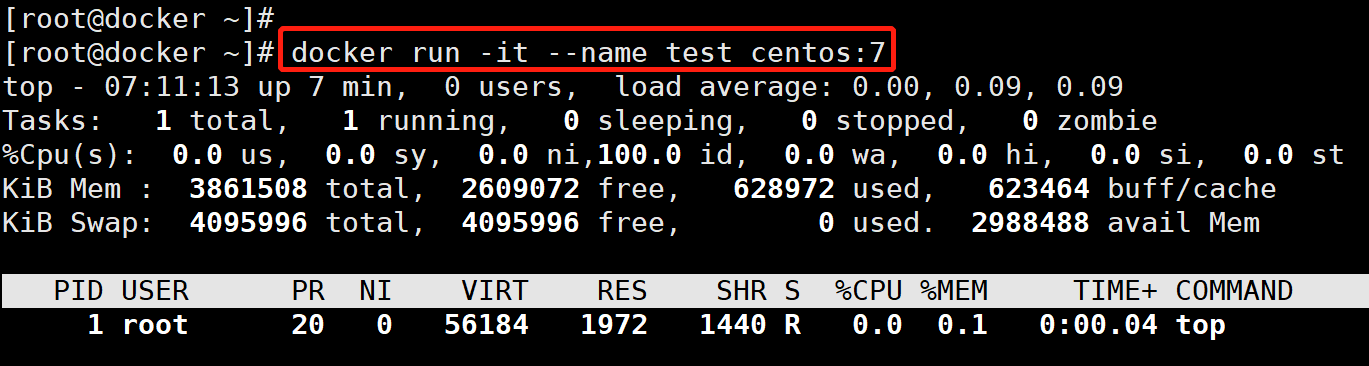
Task: Click the VIRT column header
Action: pos(494,291)
